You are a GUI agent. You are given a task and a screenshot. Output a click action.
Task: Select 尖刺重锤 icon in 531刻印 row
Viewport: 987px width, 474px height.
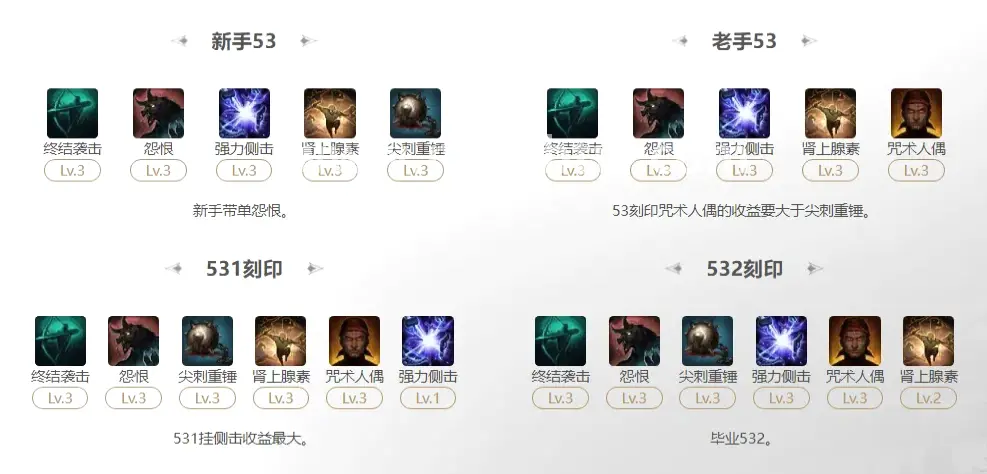[208, 341]
